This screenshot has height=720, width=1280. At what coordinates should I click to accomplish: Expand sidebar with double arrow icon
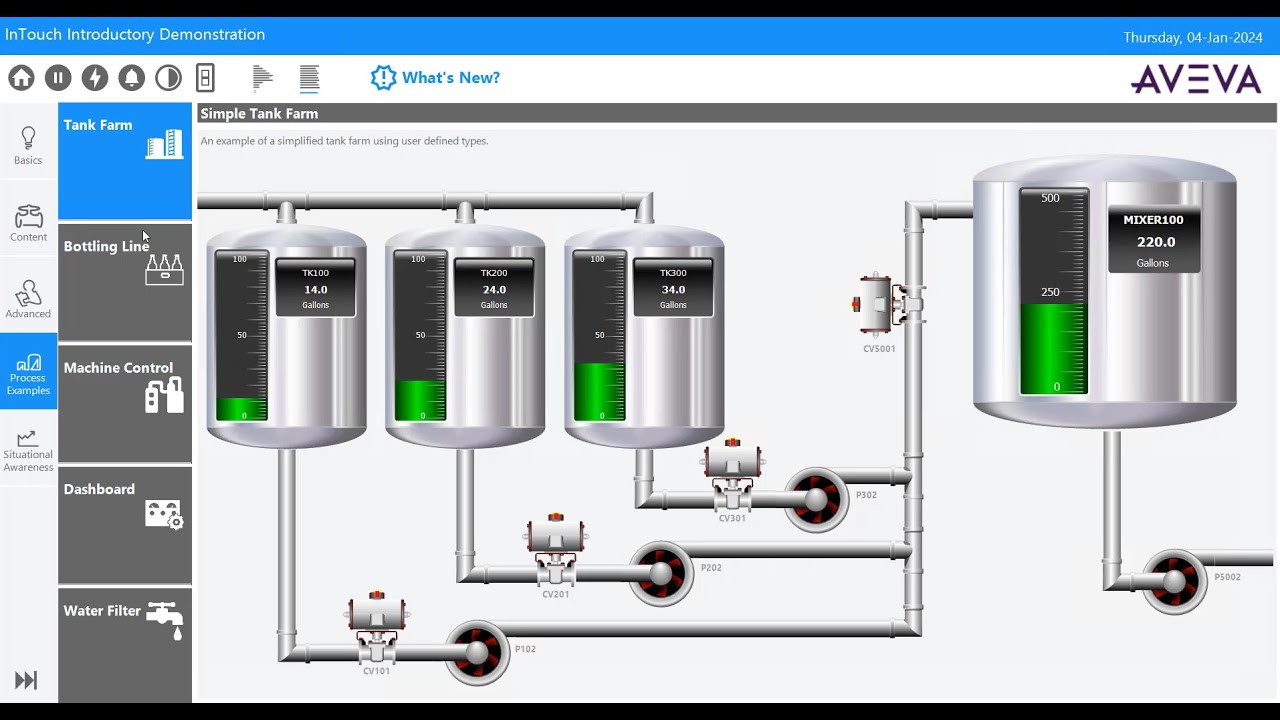26,681
